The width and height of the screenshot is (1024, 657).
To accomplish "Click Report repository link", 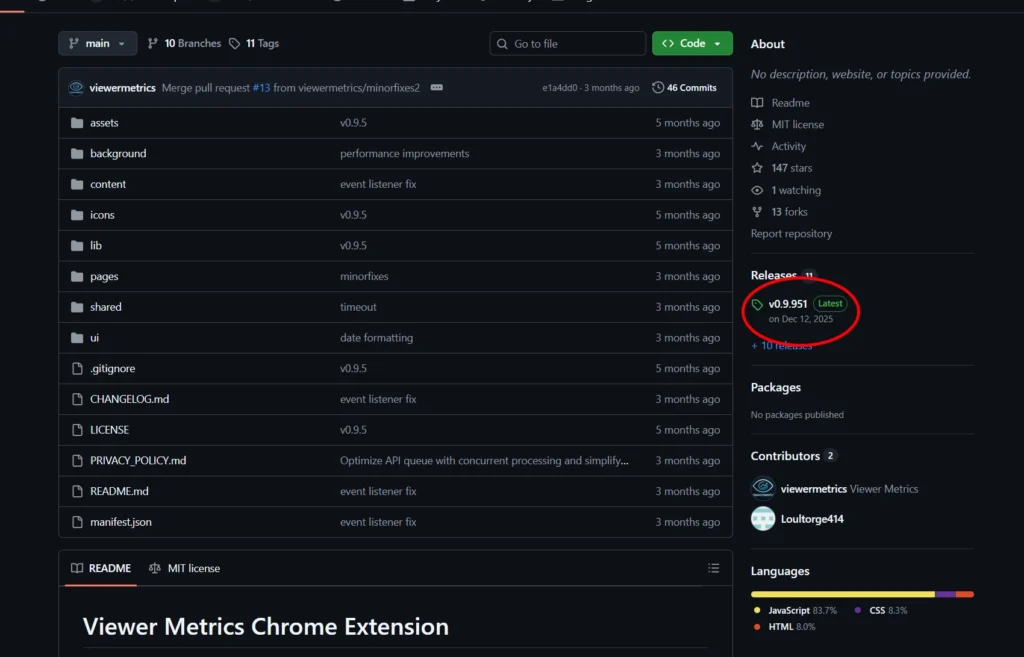I will tap(791, 234).
